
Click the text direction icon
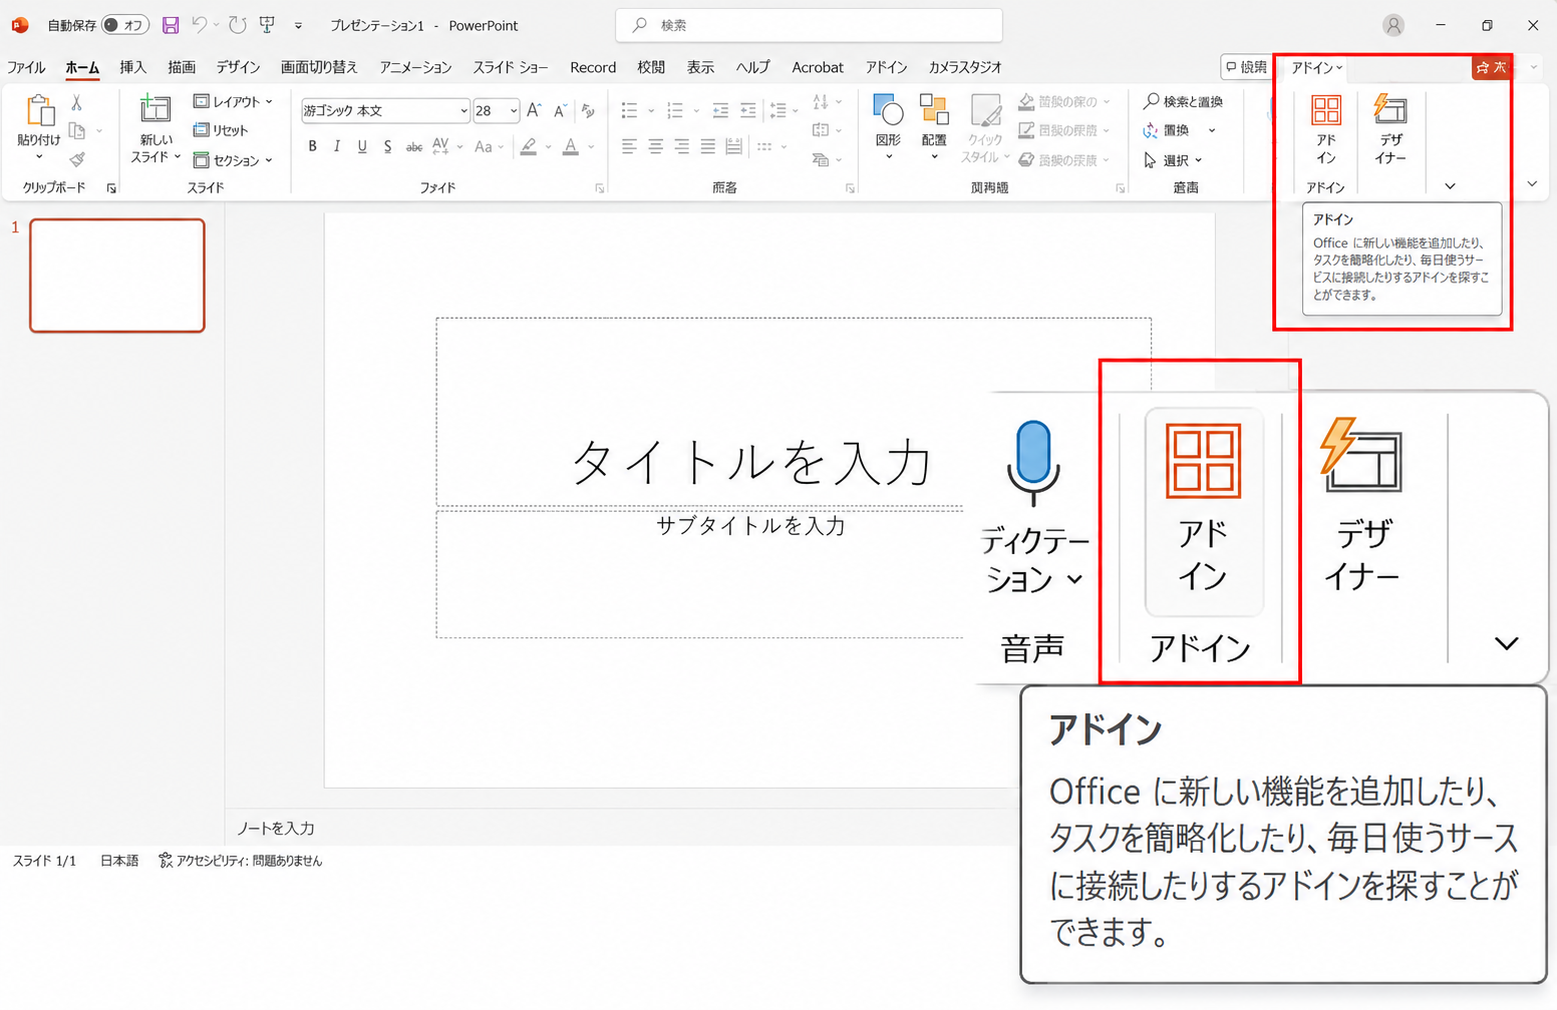coord(821,102)
